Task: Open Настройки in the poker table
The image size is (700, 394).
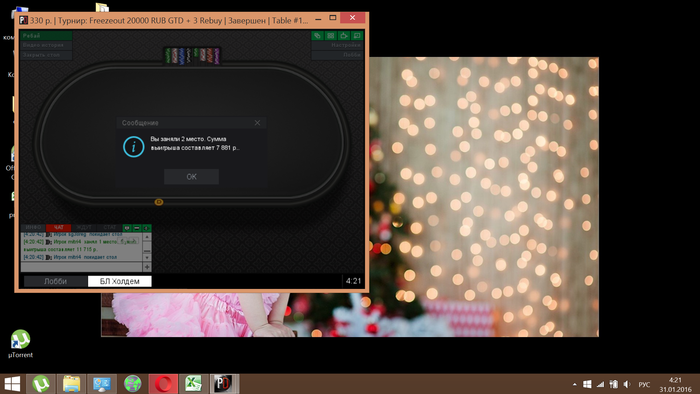Action: click(338, 45)
